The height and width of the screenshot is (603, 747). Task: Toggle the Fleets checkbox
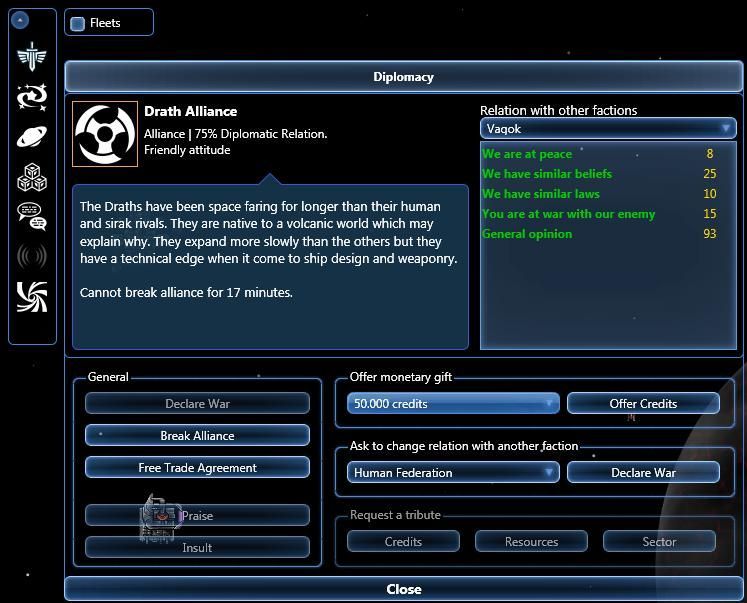(77, 23)
